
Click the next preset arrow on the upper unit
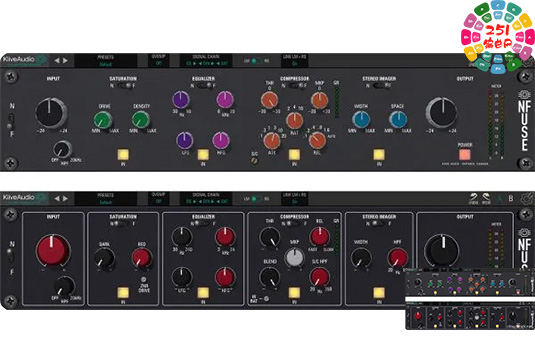pyautogui.click(x=65, y=60)
